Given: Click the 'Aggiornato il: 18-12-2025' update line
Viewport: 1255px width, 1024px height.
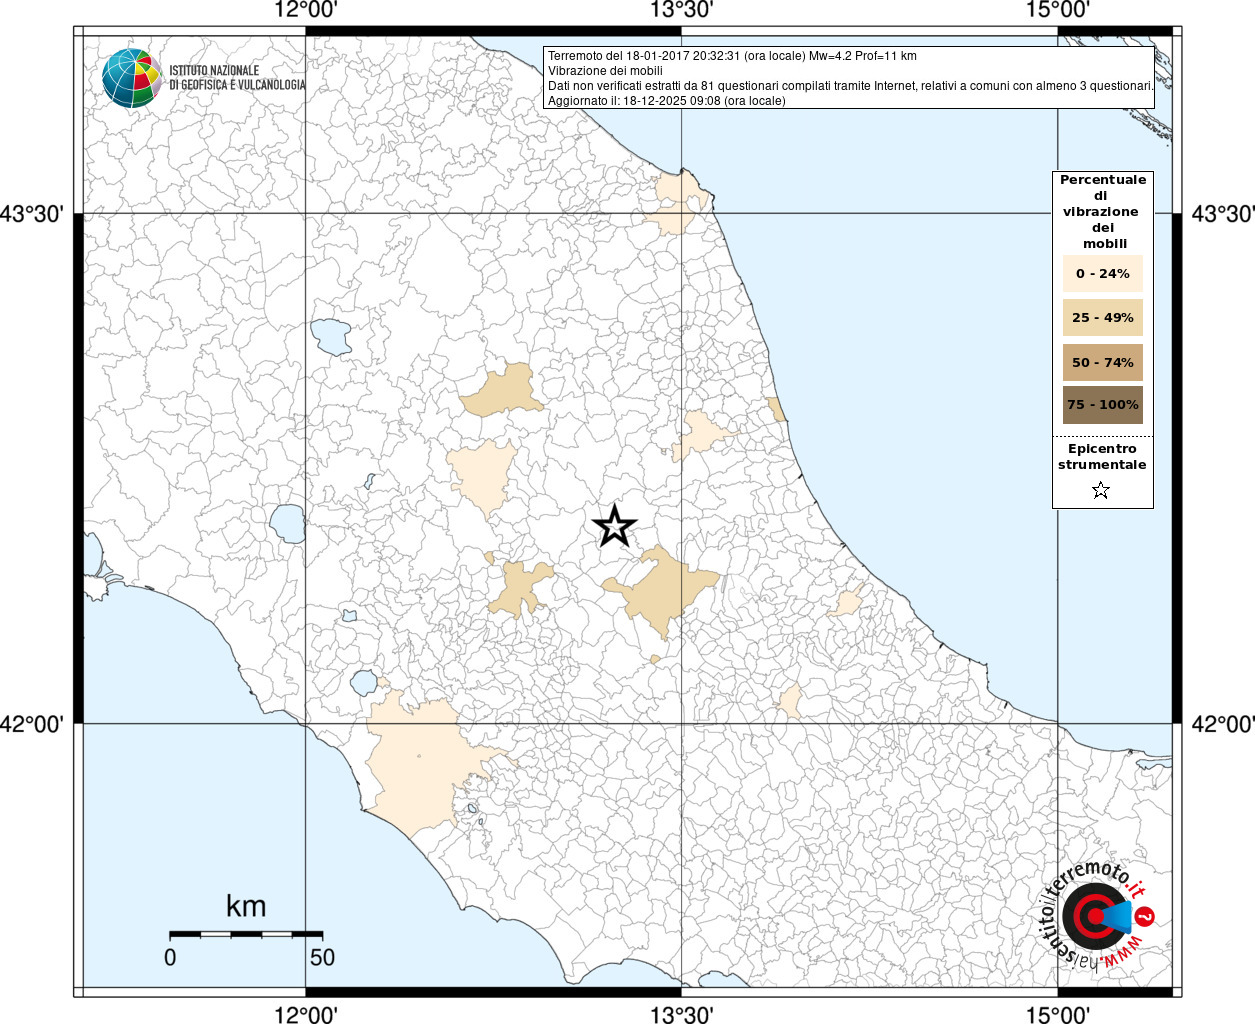Looking at the screenshot, I should tap(666, 101).
